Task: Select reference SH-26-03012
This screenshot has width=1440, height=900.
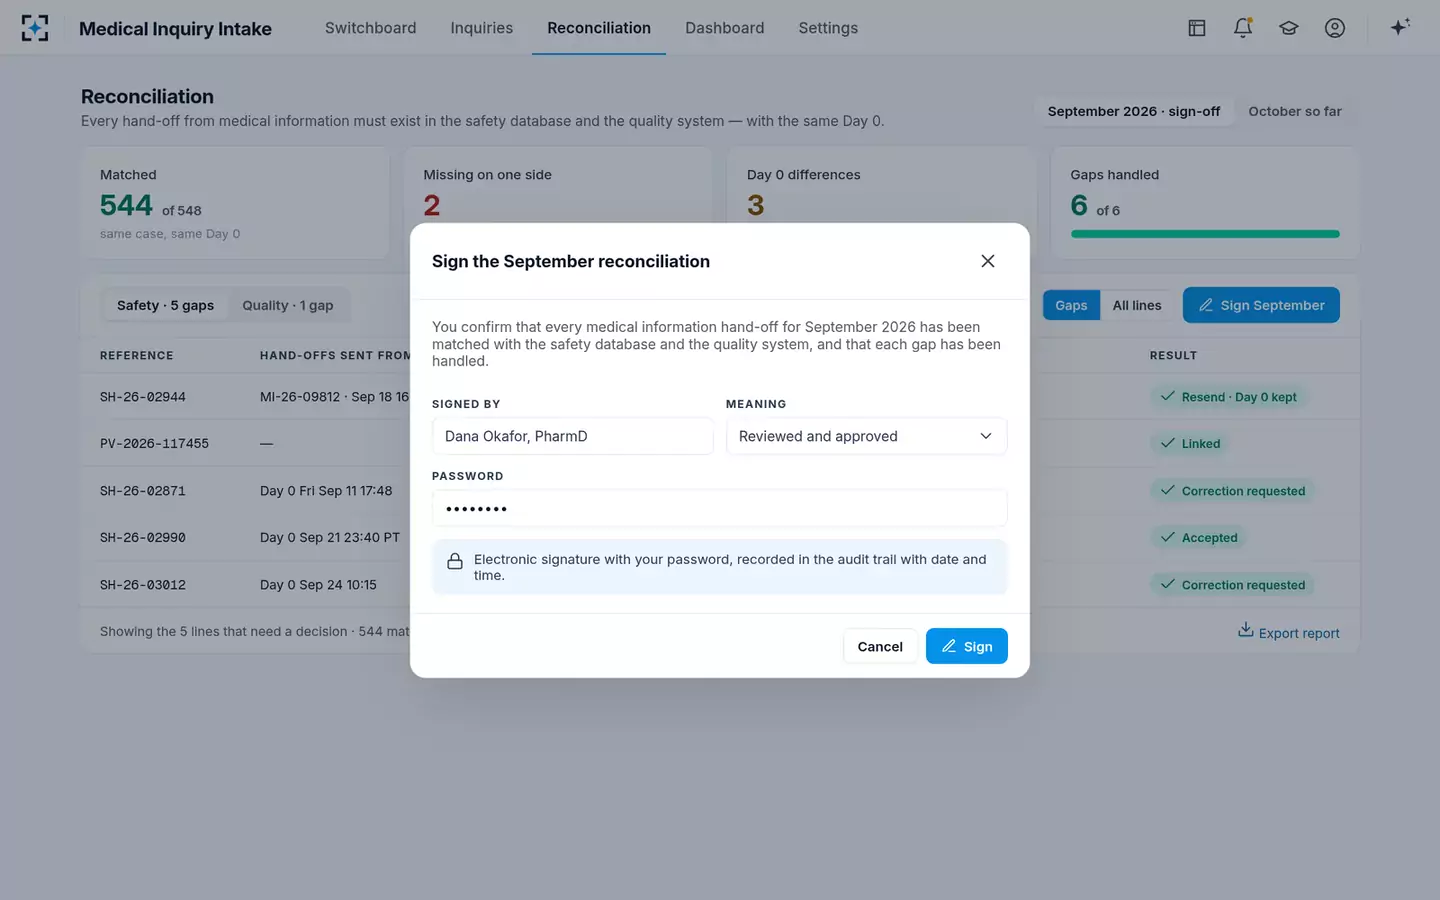Action: coord(143,585)
